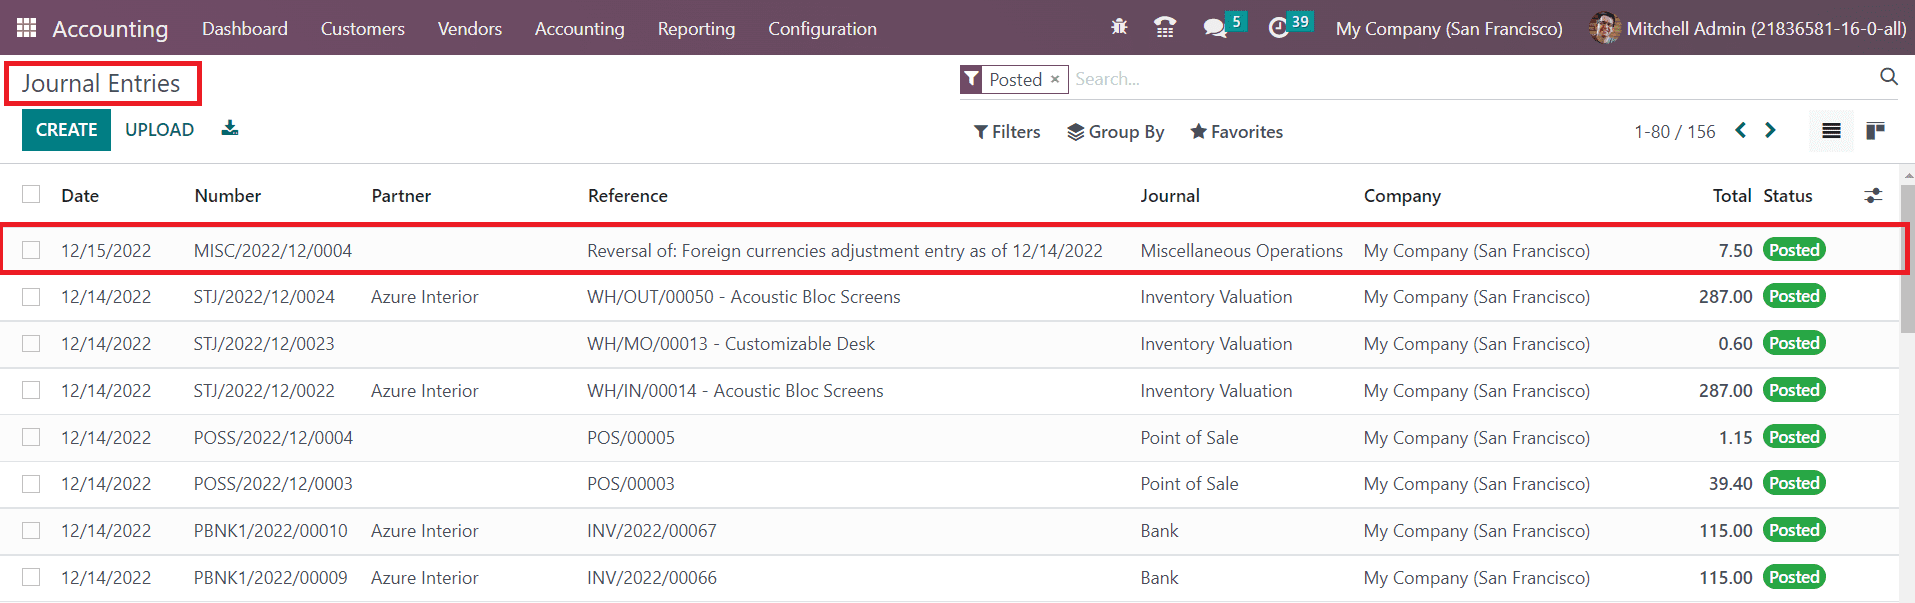The image size is (1915, 603).
Task: Select checkbox for STJ/2022/12/0024 entry
Action: (32, 297)
